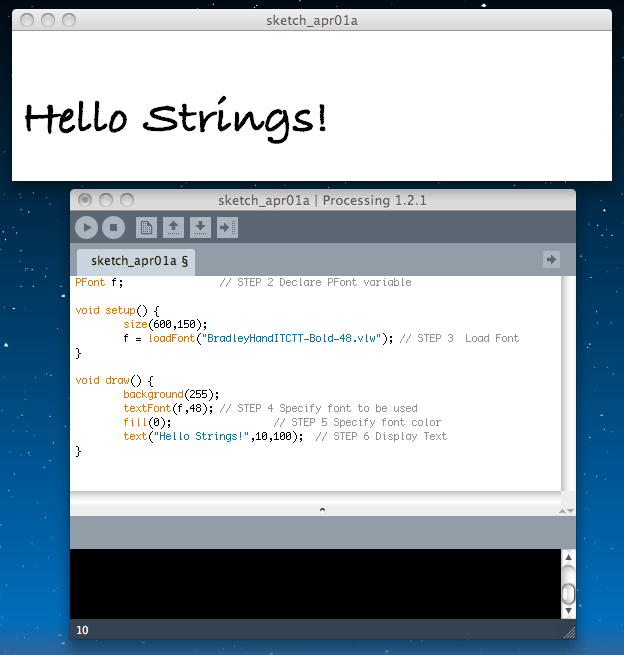Create a new sketch with the New icon
Viewport: 624px width, 655px height.
[x=146, y=228]
